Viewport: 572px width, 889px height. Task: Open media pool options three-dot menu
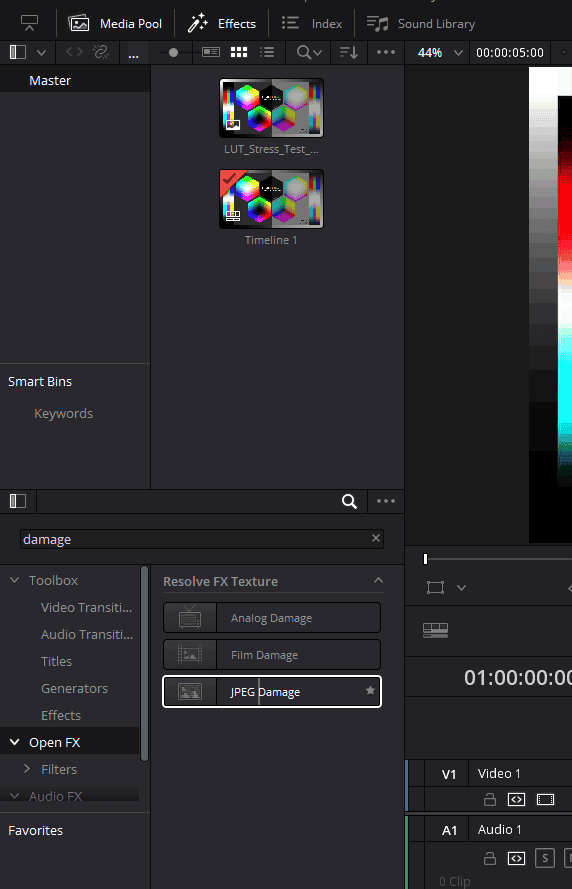(385, 52)
